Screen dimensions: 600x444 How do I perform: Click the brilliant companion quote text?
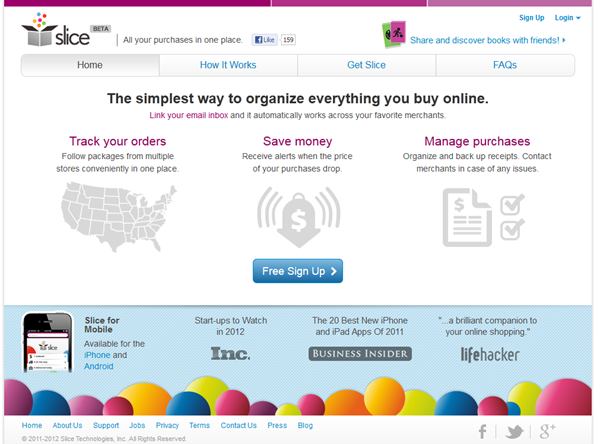coord(488,326)
